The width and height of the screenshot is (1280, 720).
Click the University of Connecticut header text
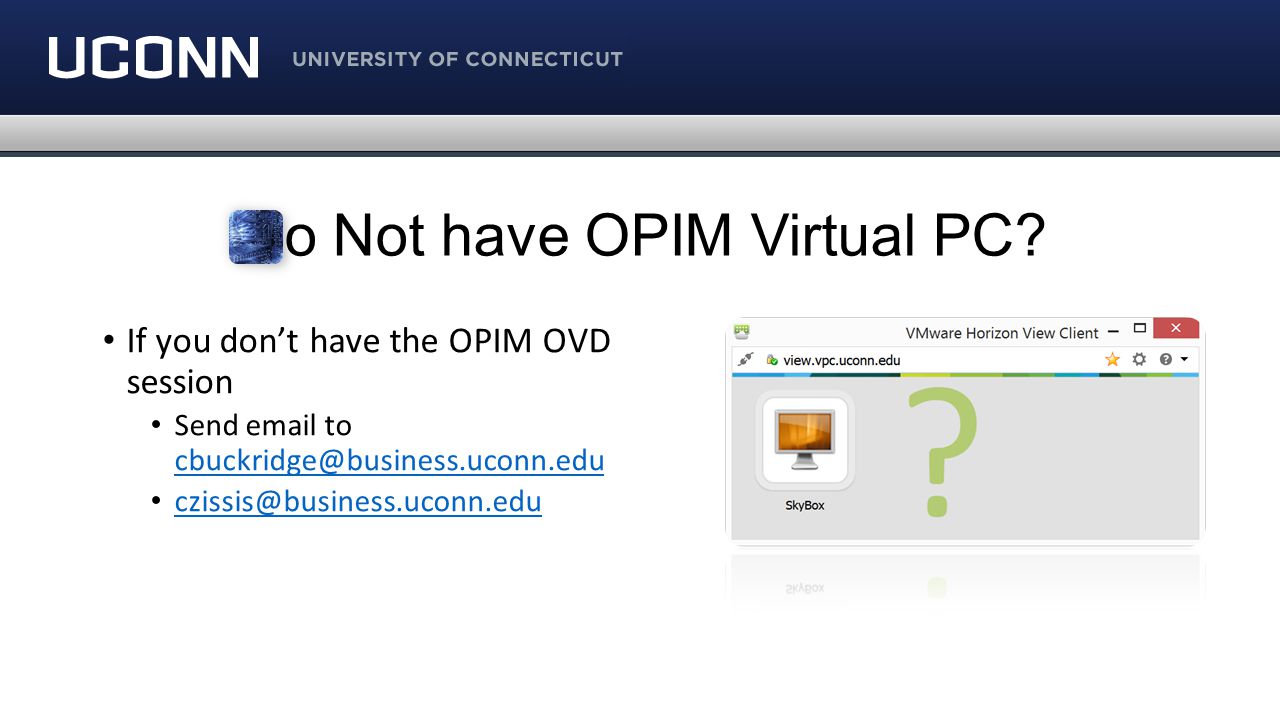pos(458,59)
